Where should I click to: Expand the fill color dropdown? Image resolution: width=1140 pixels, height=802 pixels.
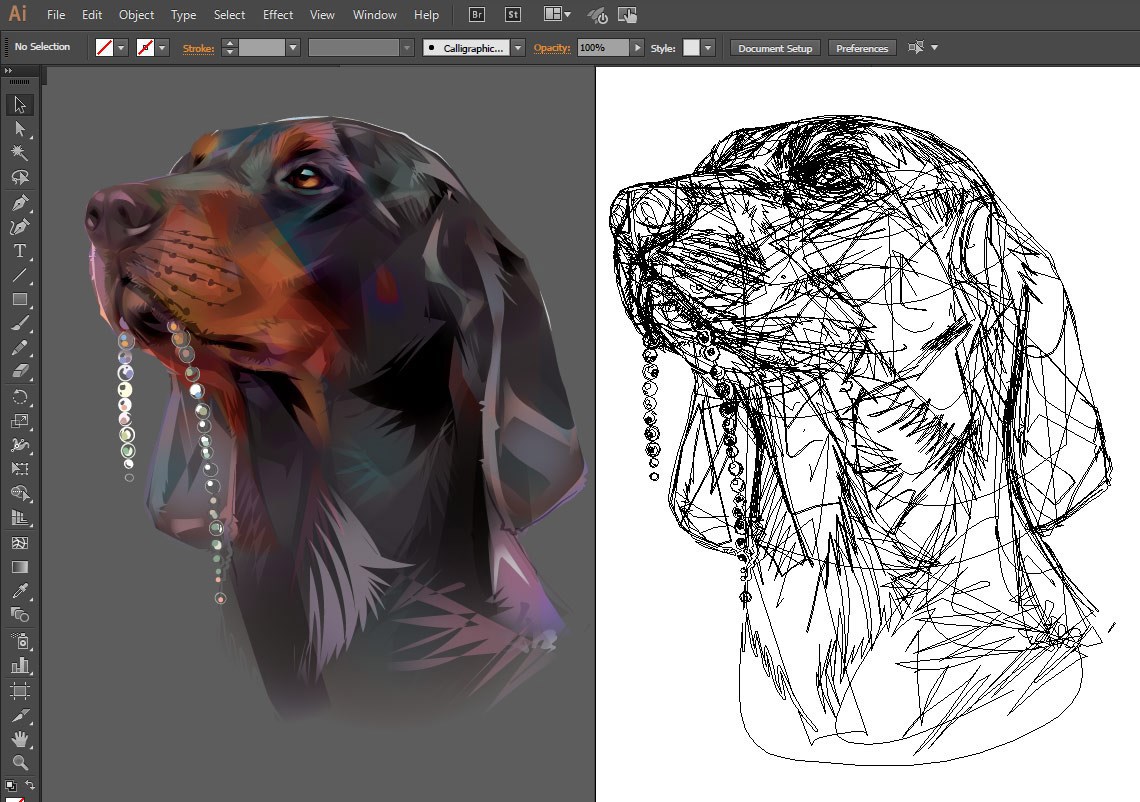121,48
